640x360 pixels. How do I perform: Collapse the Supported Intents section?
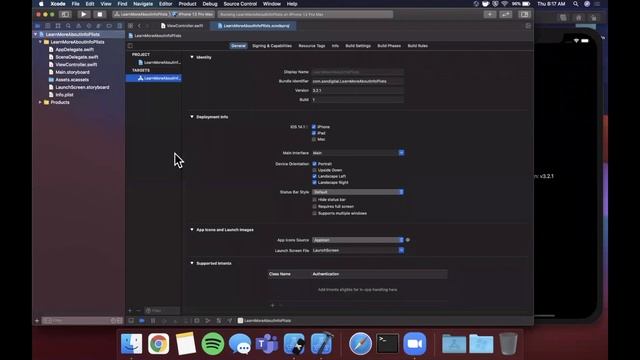point(192,263)
